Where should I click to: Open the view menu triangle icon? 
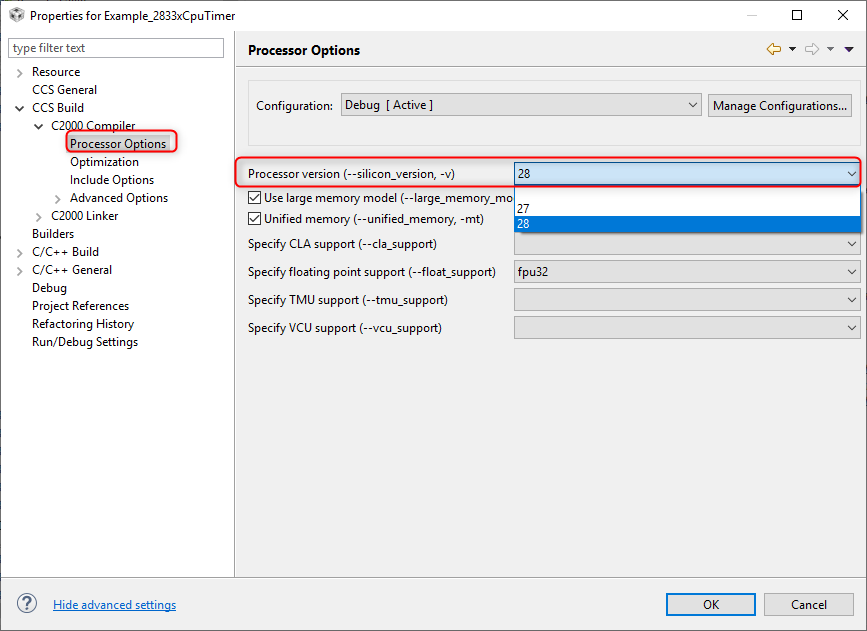point(850,49)
